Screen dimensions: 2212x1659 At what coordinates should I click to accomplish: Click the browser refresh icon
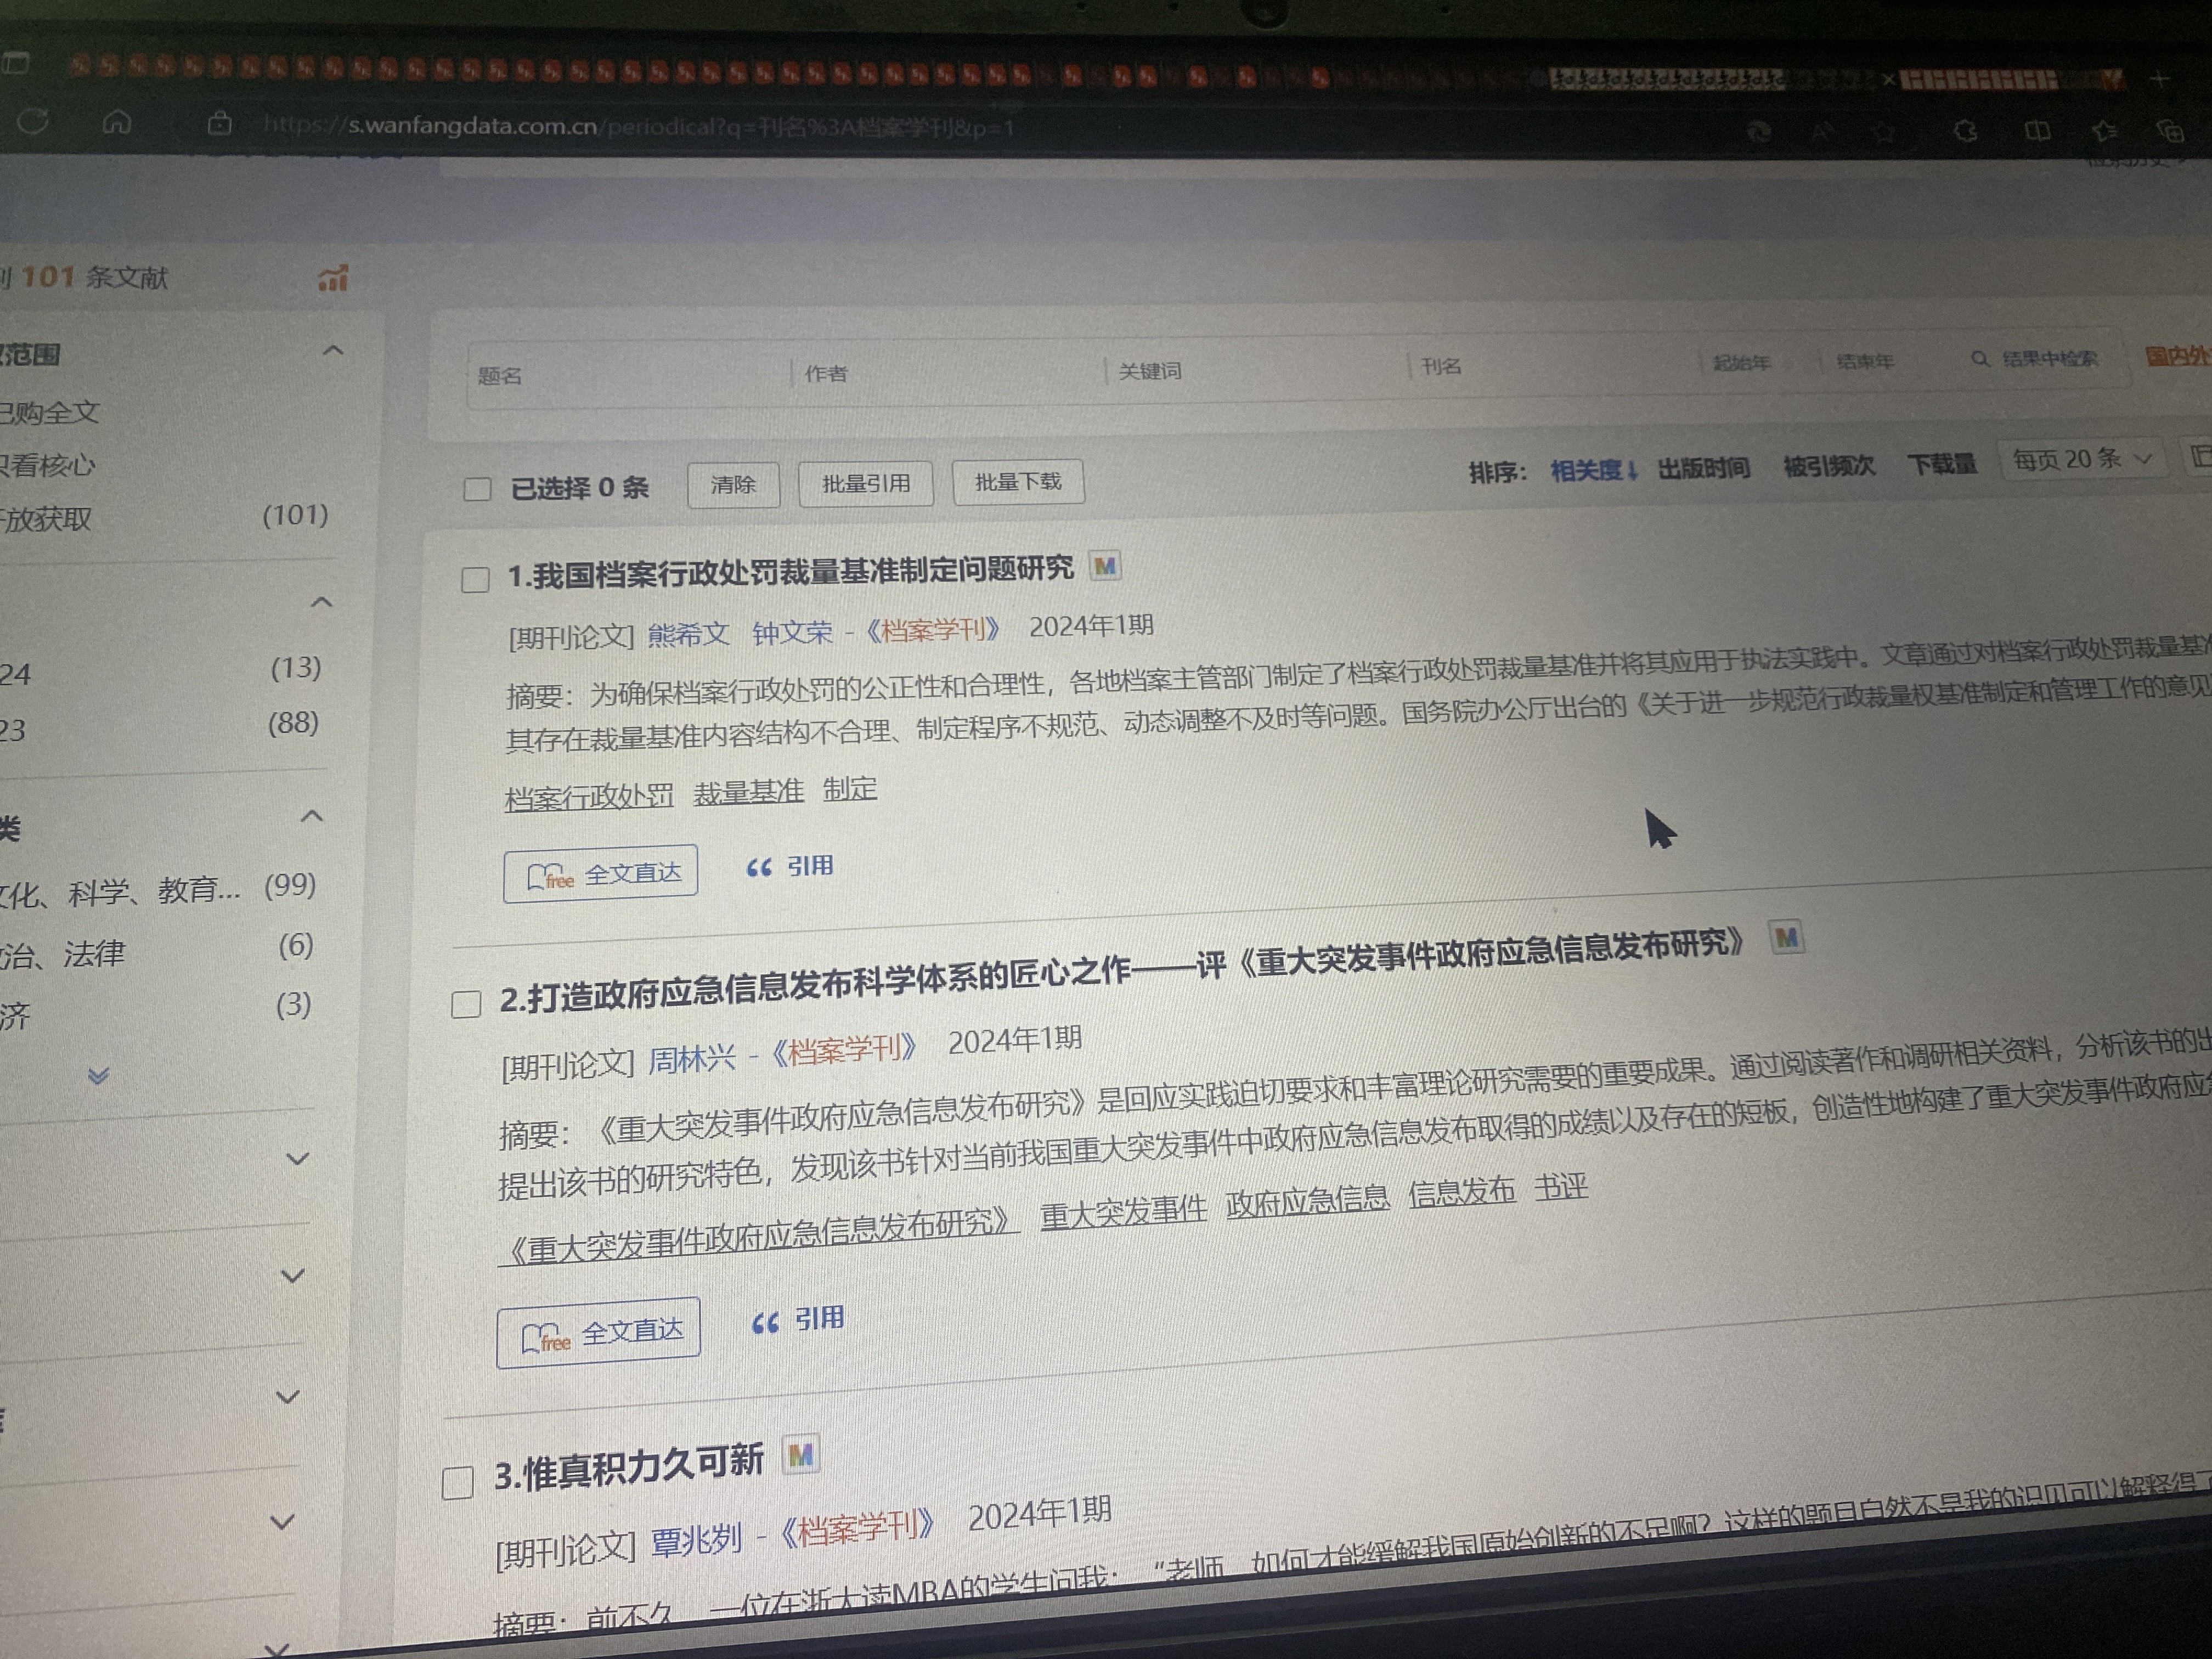33,122
